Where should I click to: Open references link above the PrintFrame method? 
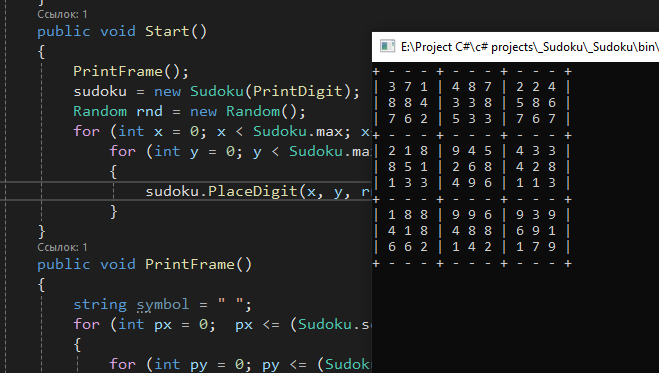[x=62, y=247]
